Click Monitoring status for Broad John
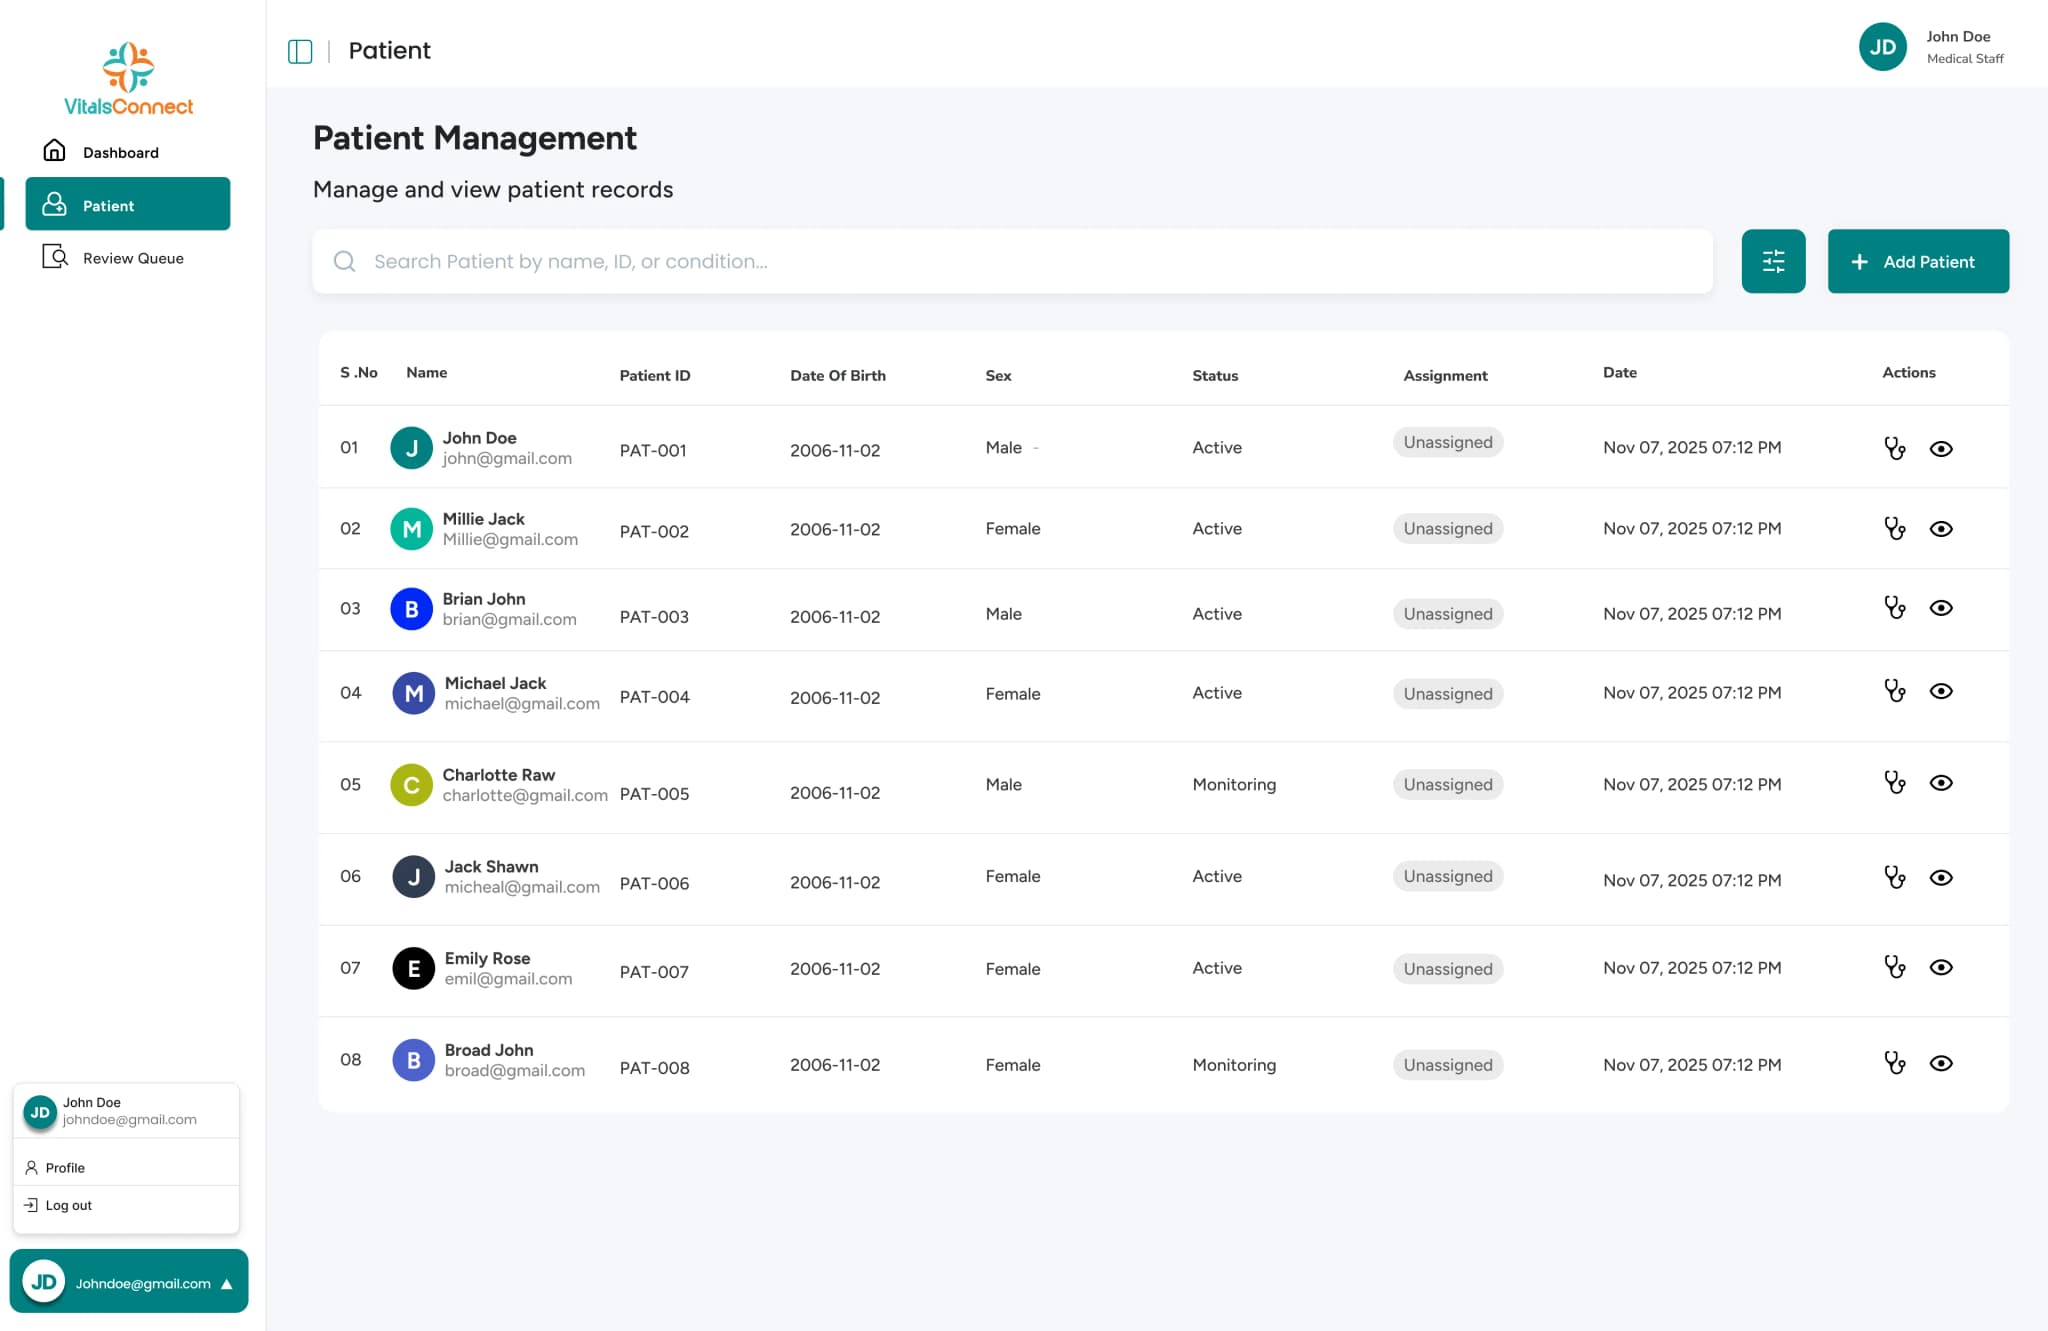The width and height of the screenshot is (2048, 1331). [x=1234, y=1065]
